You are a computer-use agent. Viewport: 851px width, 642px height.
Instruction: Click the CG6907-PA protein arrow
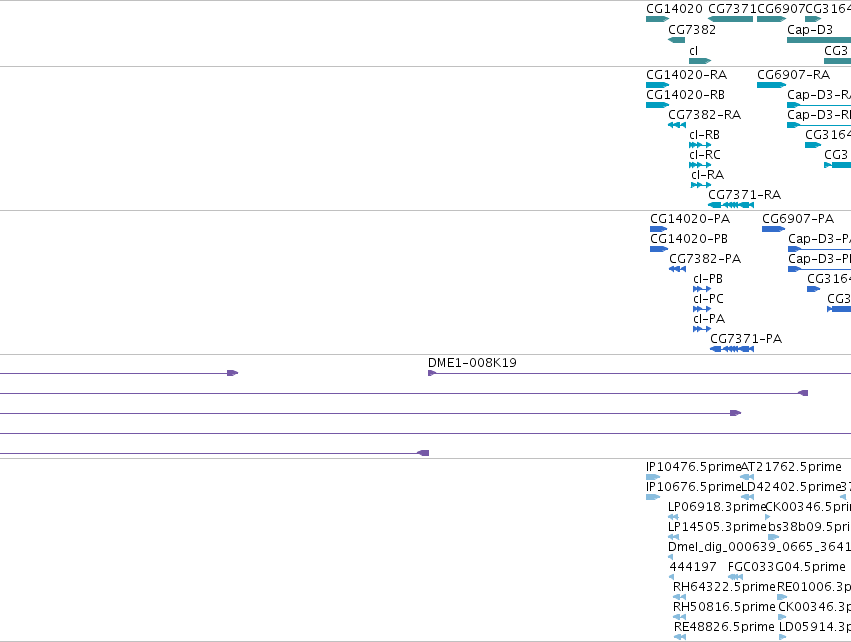[773, 229]
